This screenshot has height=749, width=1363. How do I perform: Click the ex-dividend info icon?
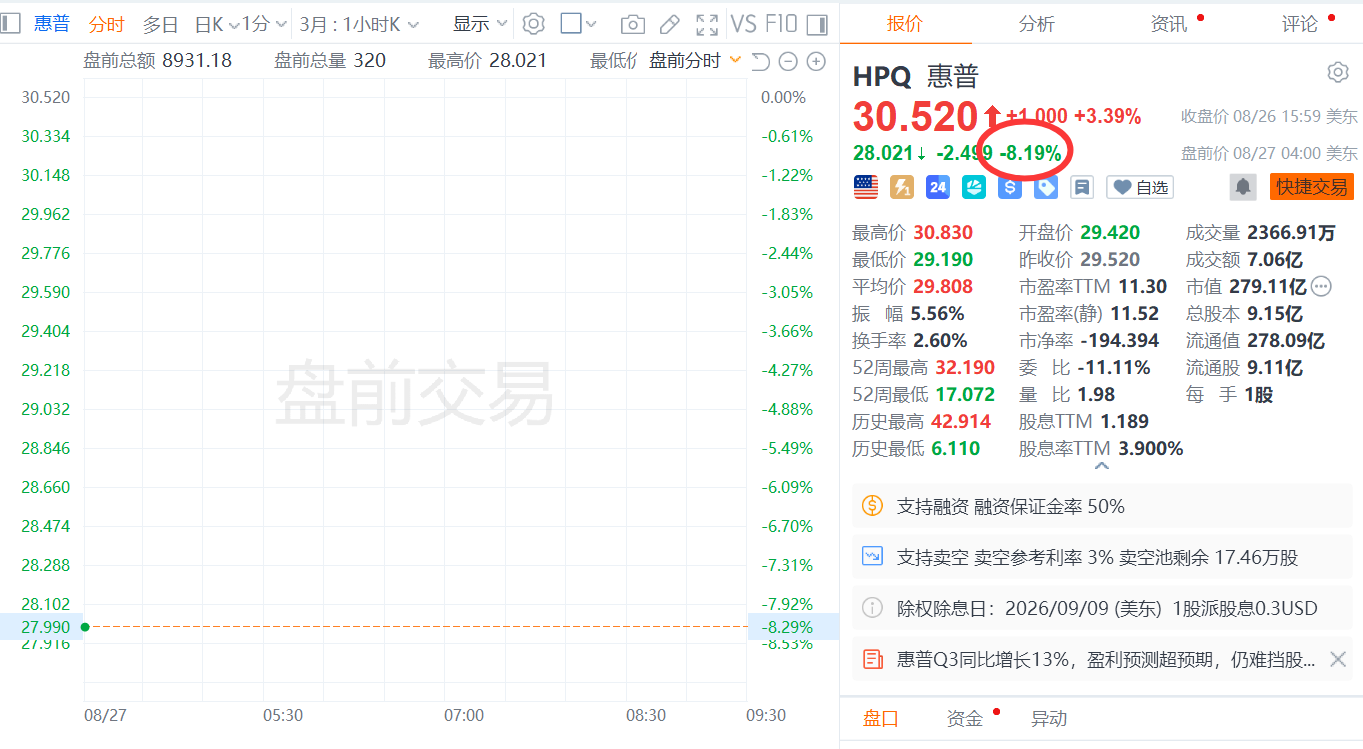872,608
